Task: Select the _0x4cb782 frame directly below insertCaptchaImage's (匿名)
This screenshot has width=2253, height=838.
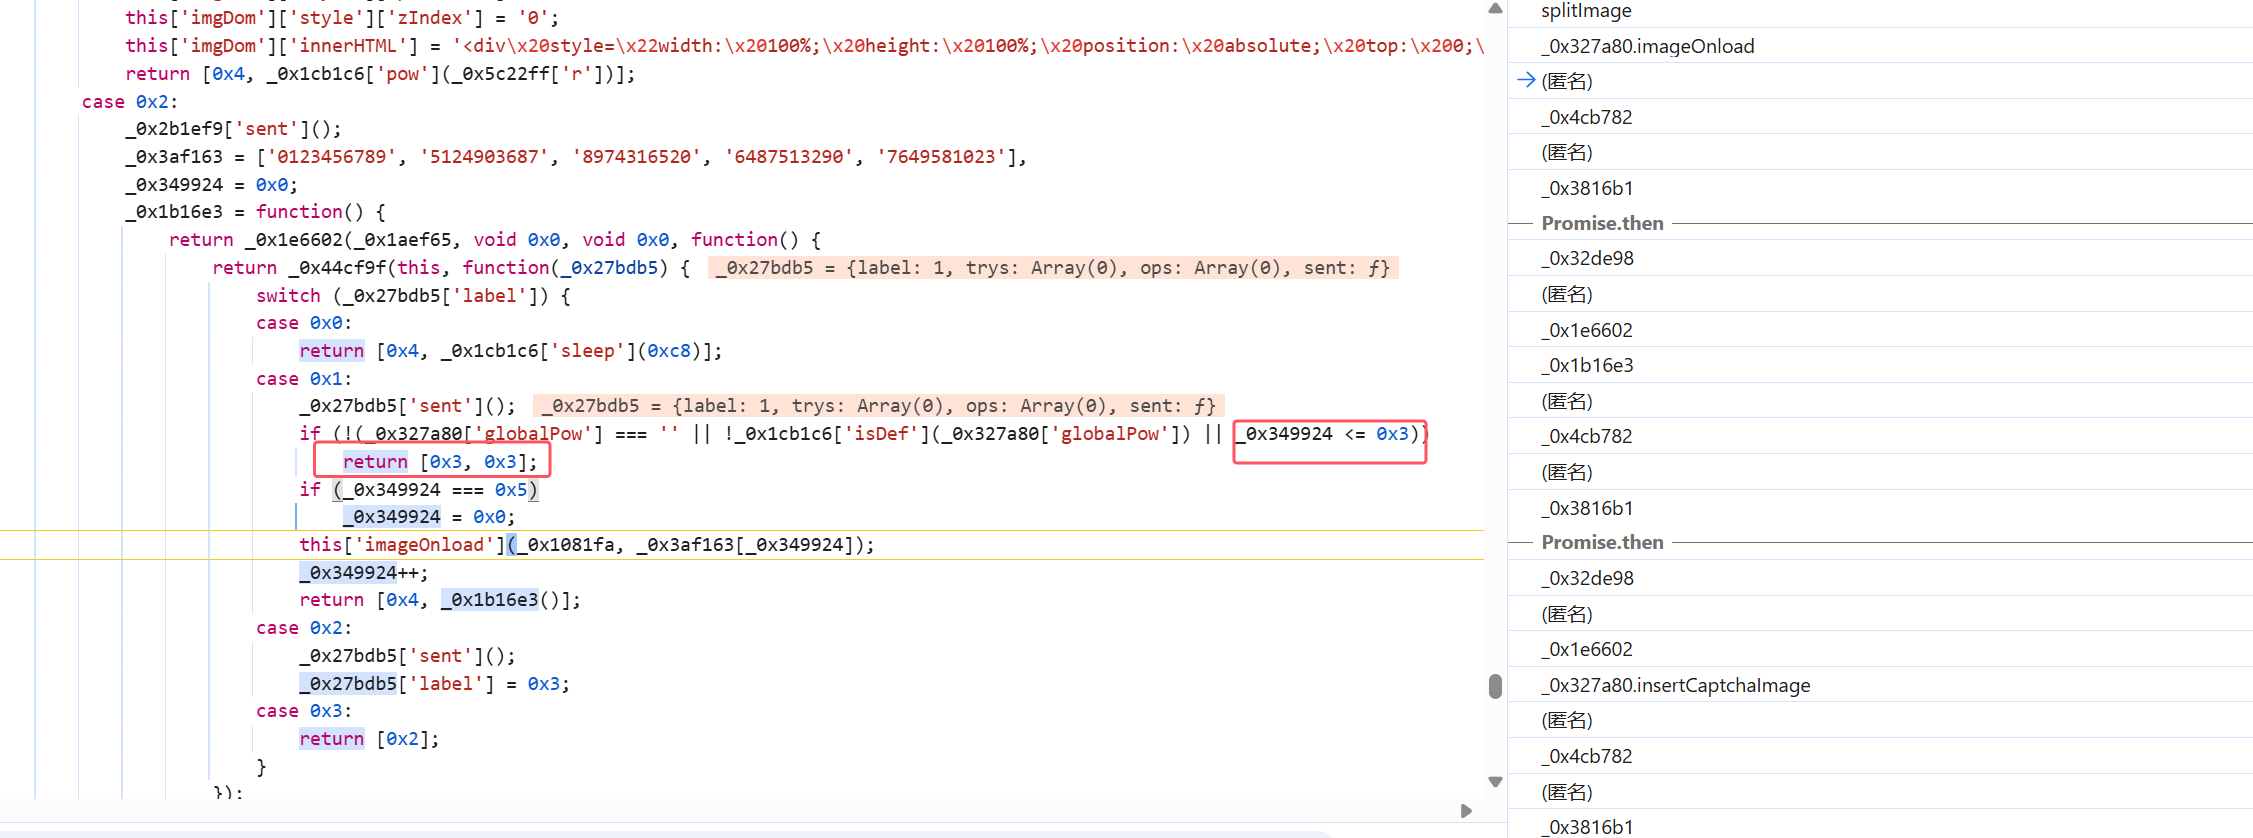Action: coord(1587,756)
